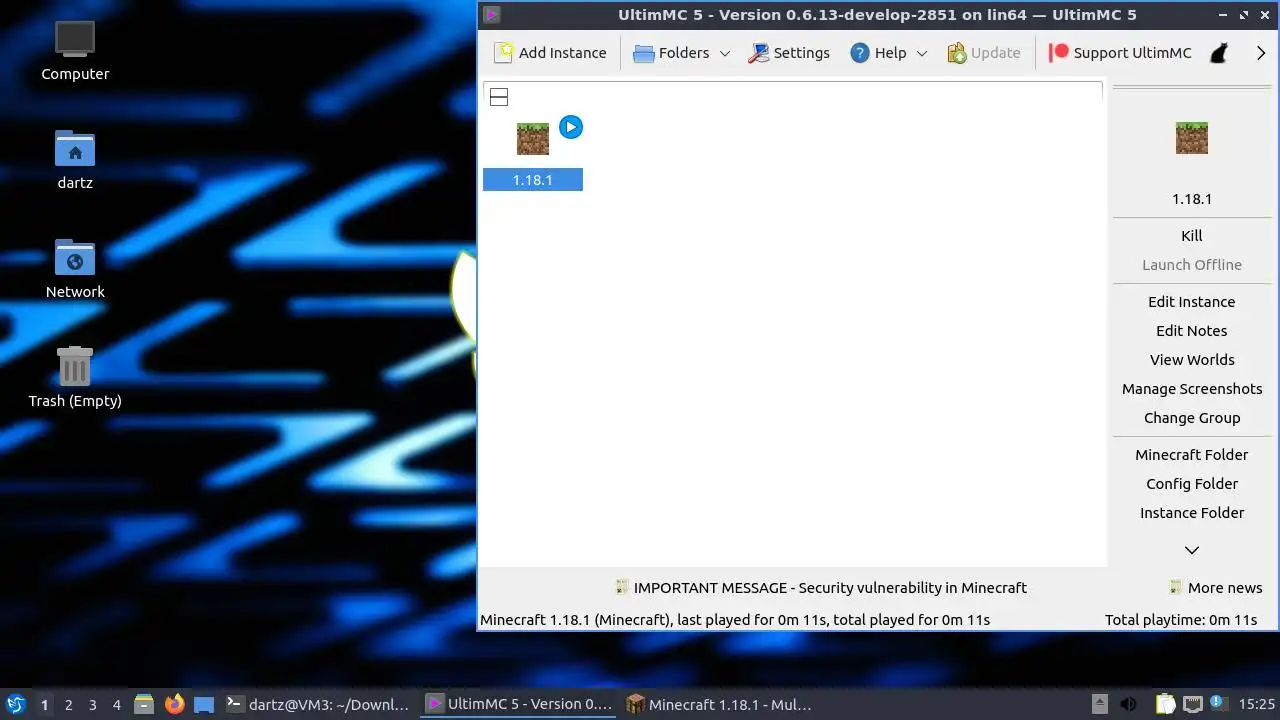This screenshot has width=1280, height=720.
Task: Open the start menu icon in taskbar
Action: [15, 704]
